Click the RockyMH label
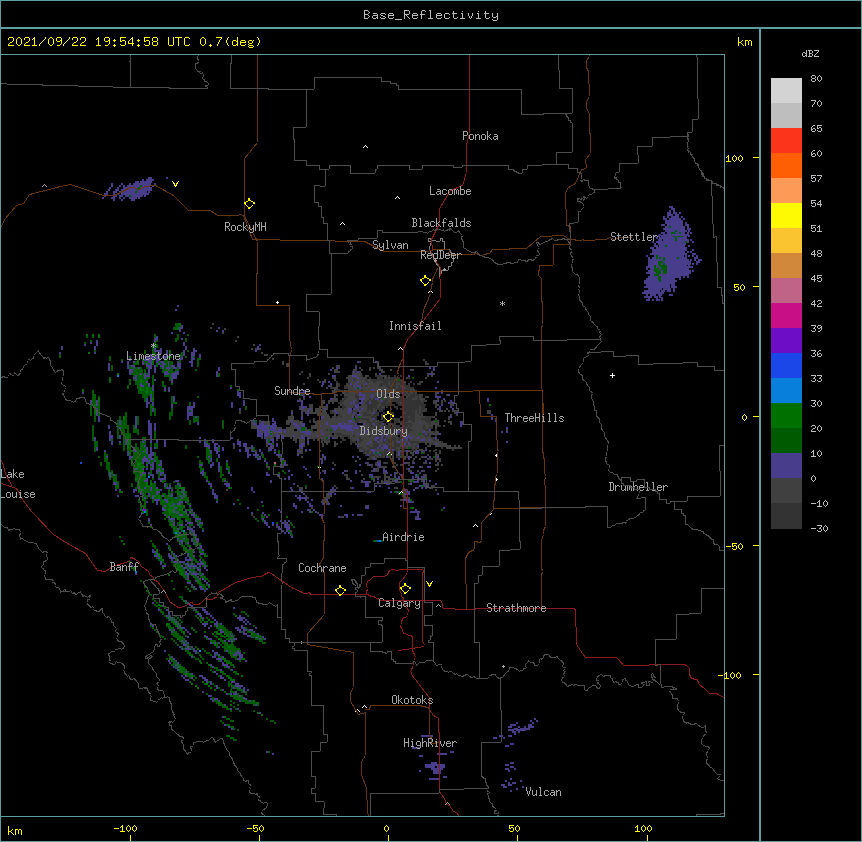The height and width of the screenshot is (842, 862). coord(245,227)
